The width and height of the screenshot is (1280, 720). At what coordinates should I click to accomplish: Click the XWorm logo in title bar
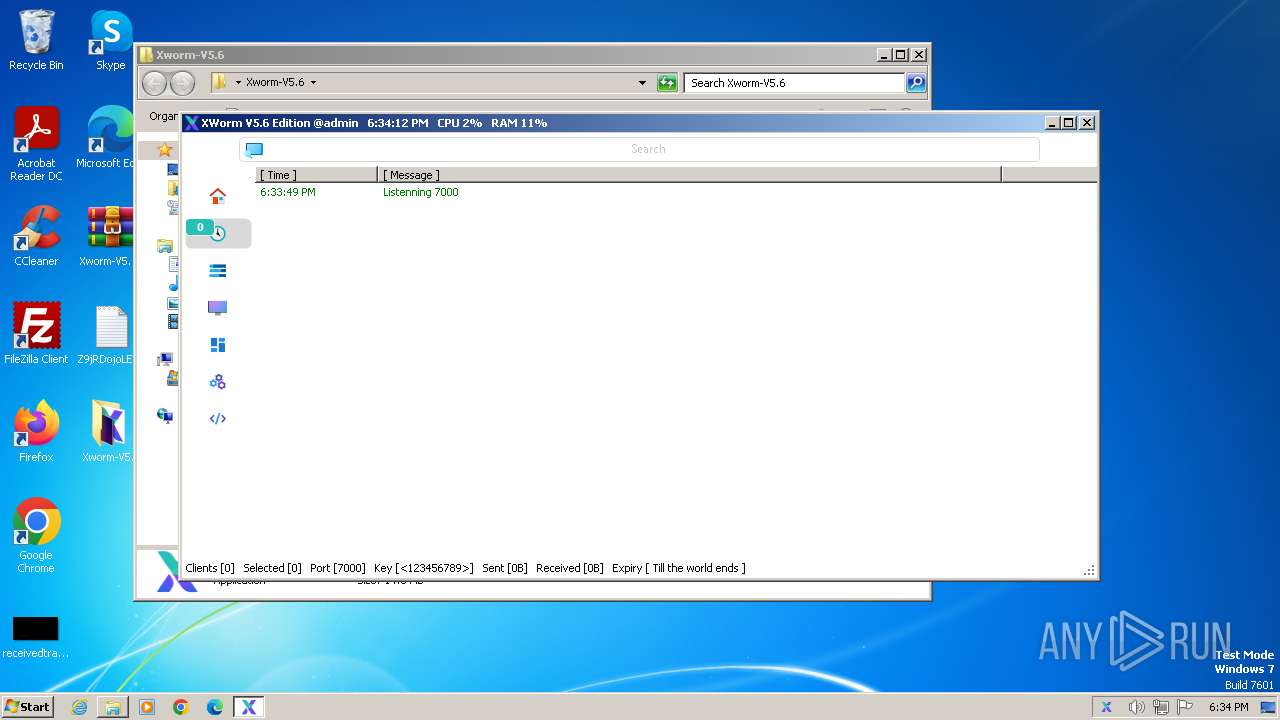[191, 123]
